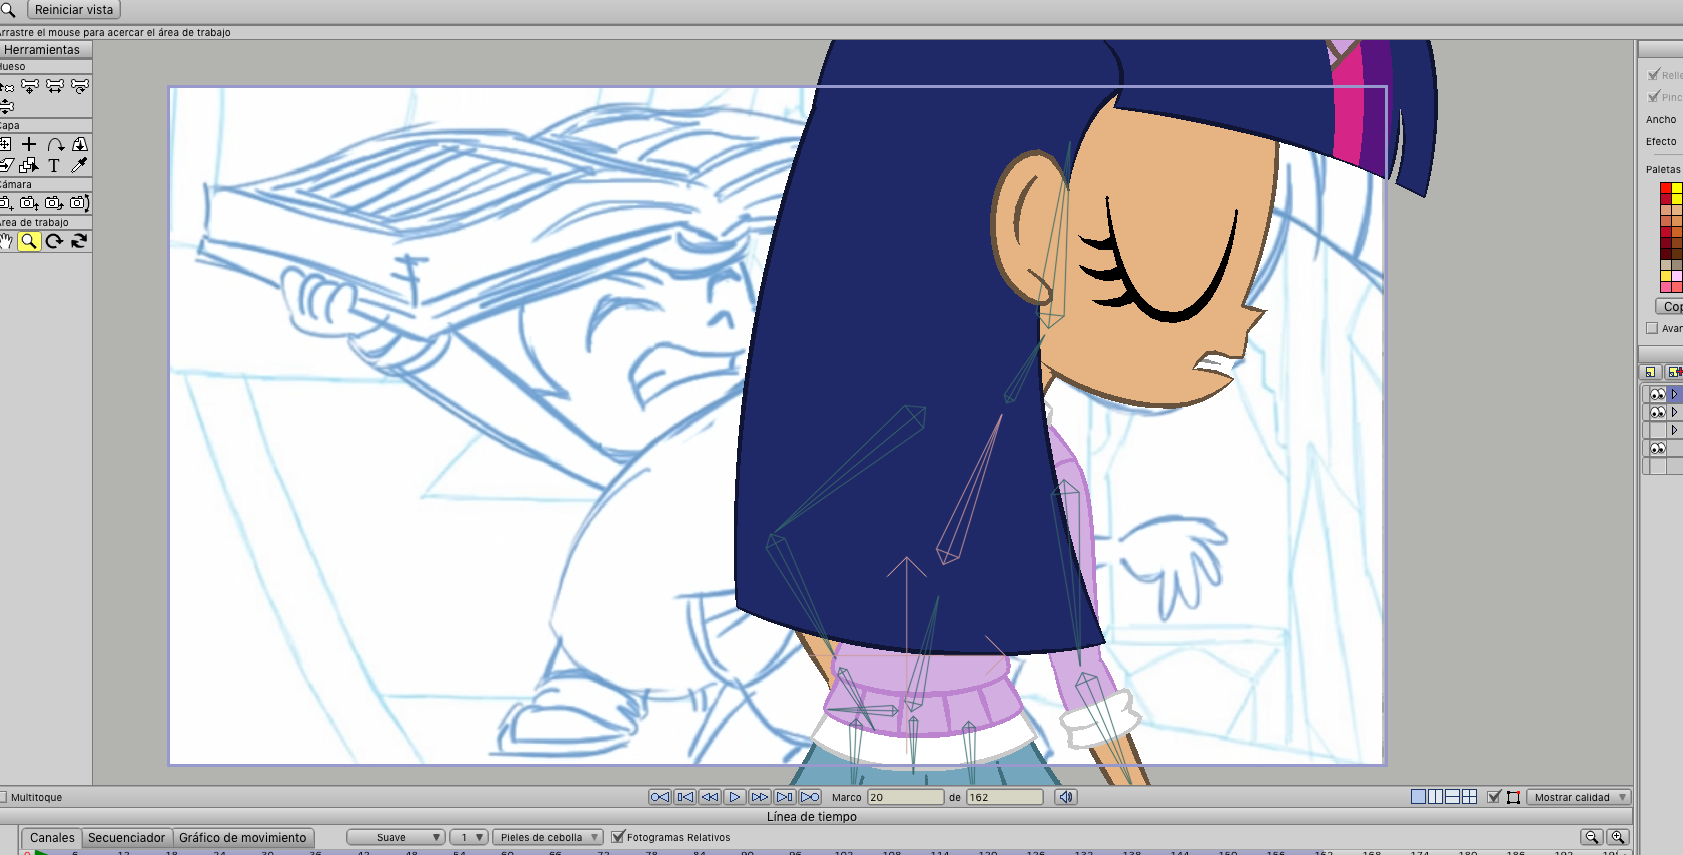This screenshot has height=855, width=1683.
Task: Toggle the Avanzado checkbox in style panel
Action: pos(1652,328)
